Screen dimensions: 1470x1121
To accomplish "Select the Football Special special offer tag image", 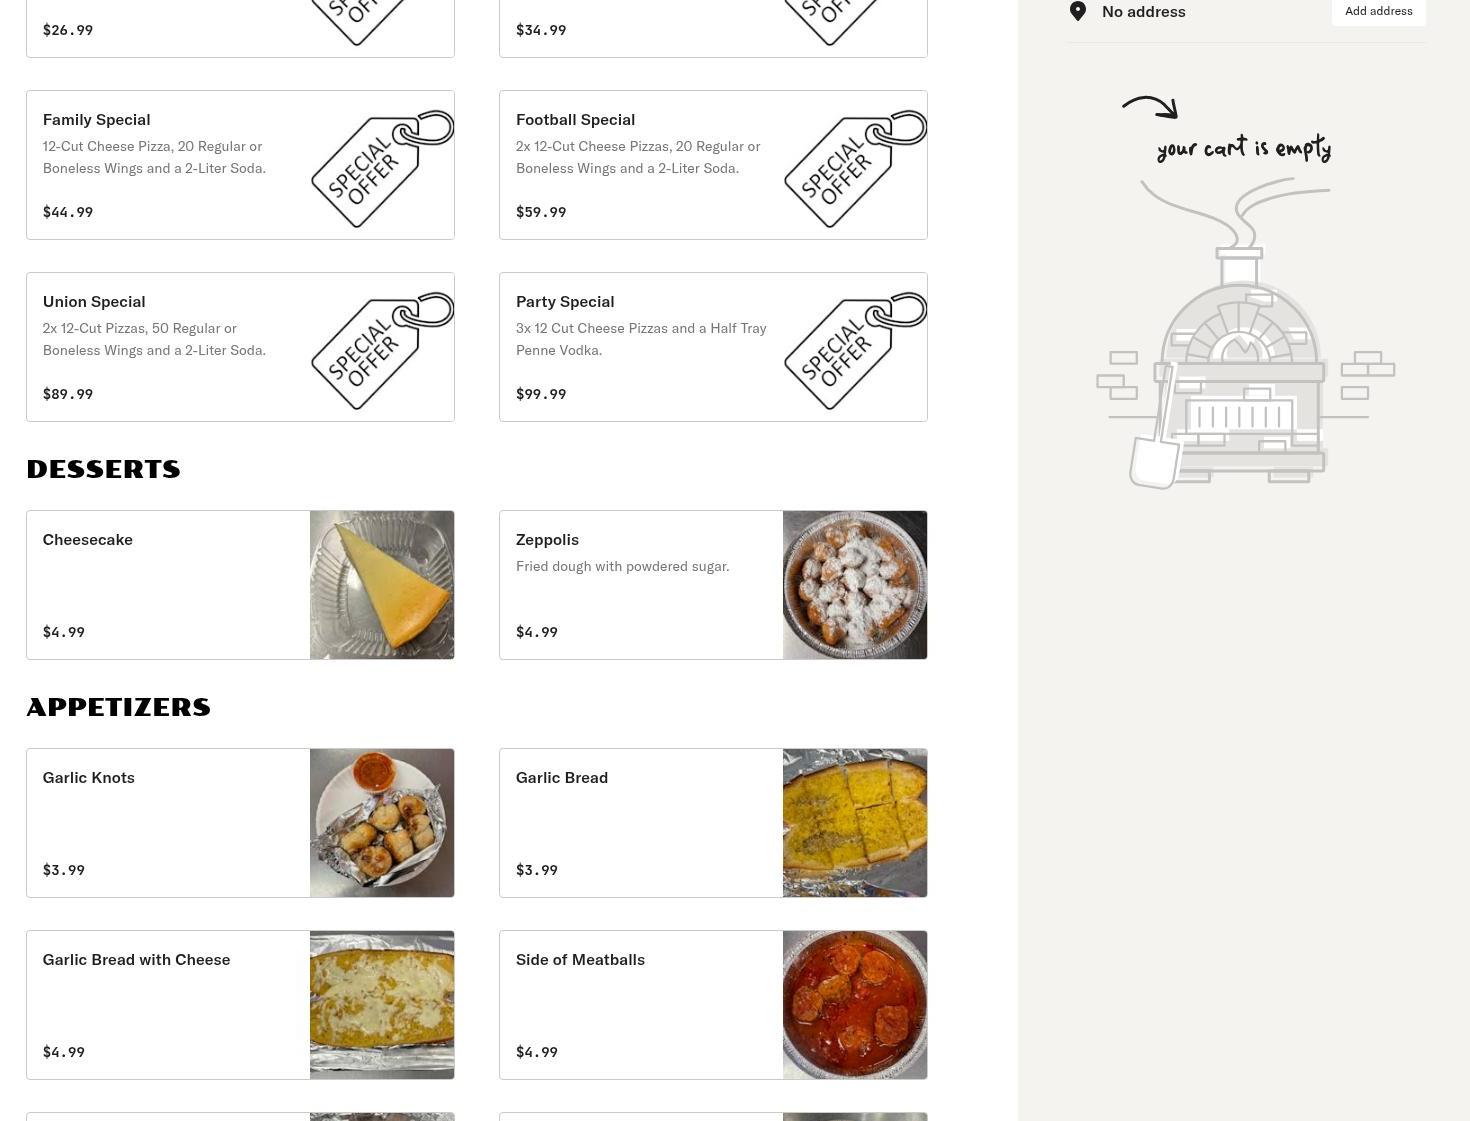I will [855, 165].
